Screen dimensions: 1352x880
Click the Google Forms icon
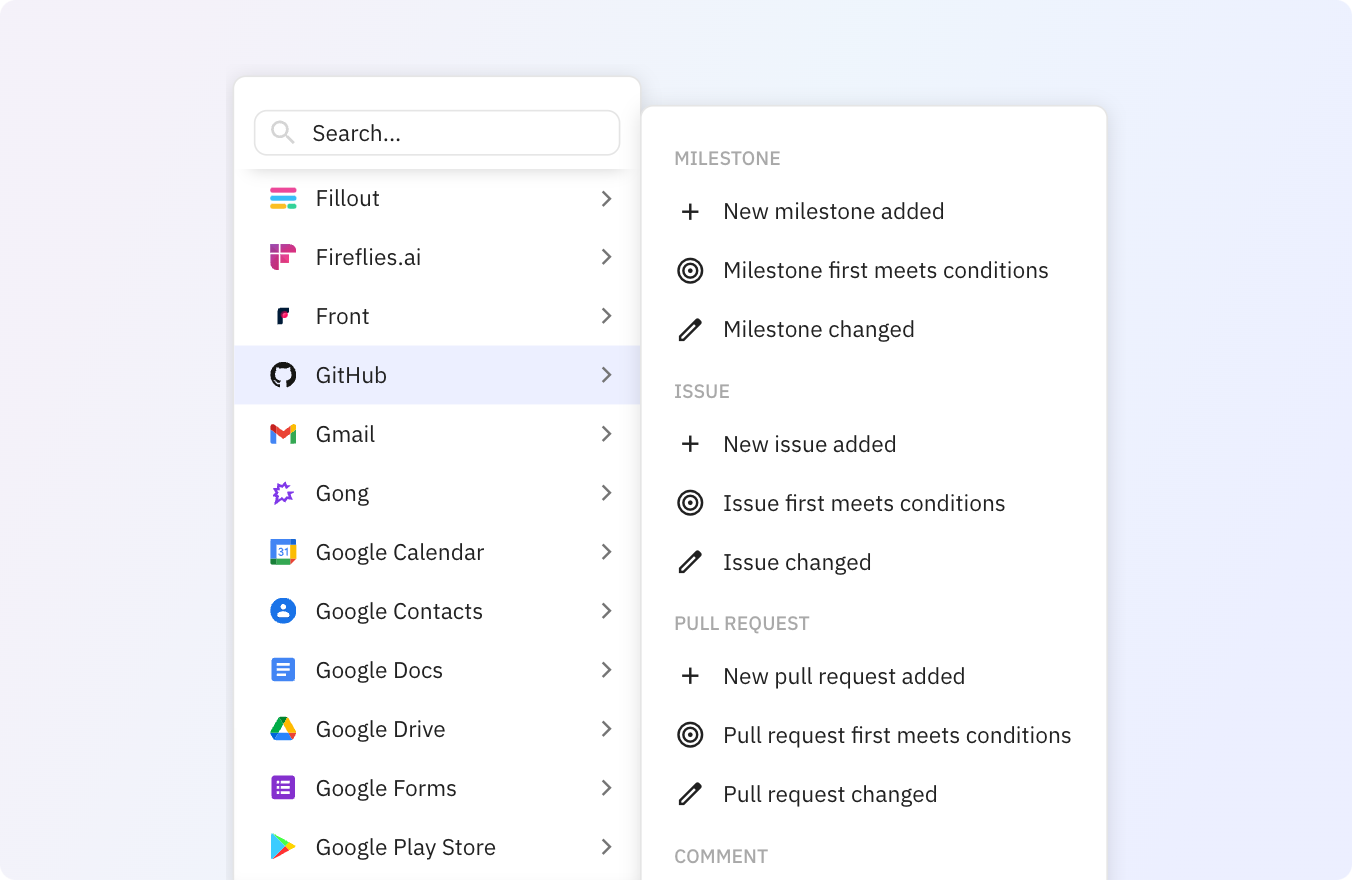(x=283, y=788)
